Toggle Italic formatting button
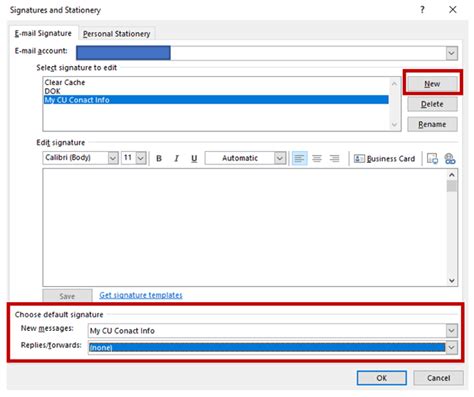This screenshot has height=397, width=474. point(176,158)
